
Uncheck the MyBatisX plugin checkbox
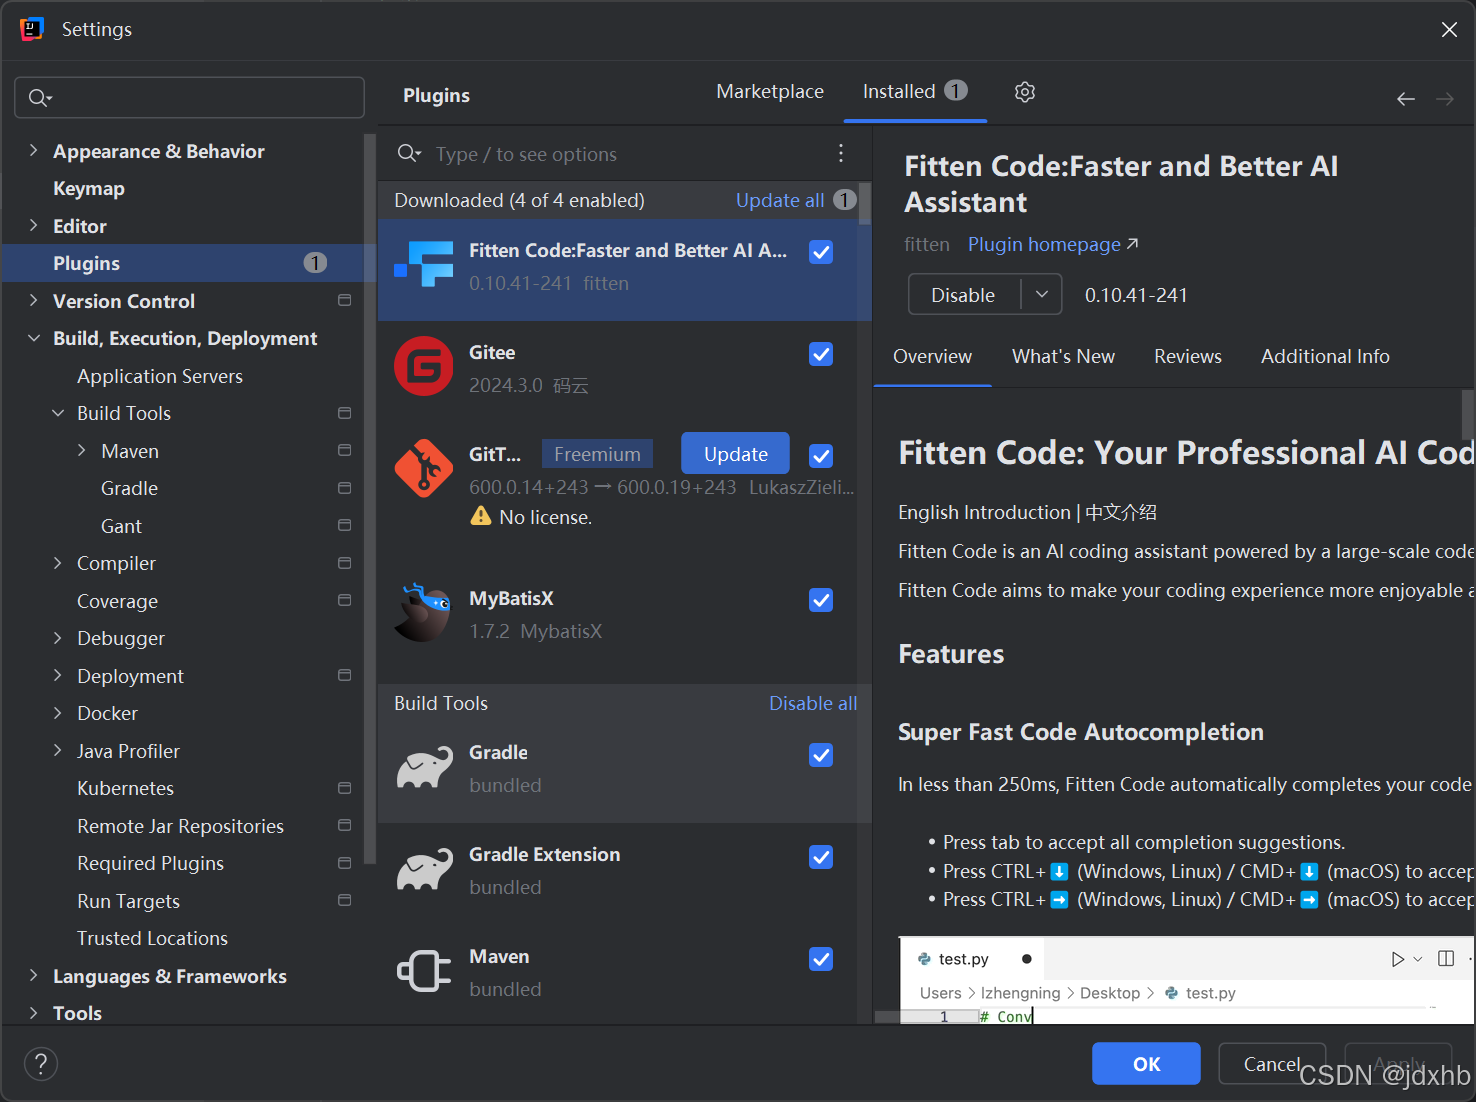point(821,600)
